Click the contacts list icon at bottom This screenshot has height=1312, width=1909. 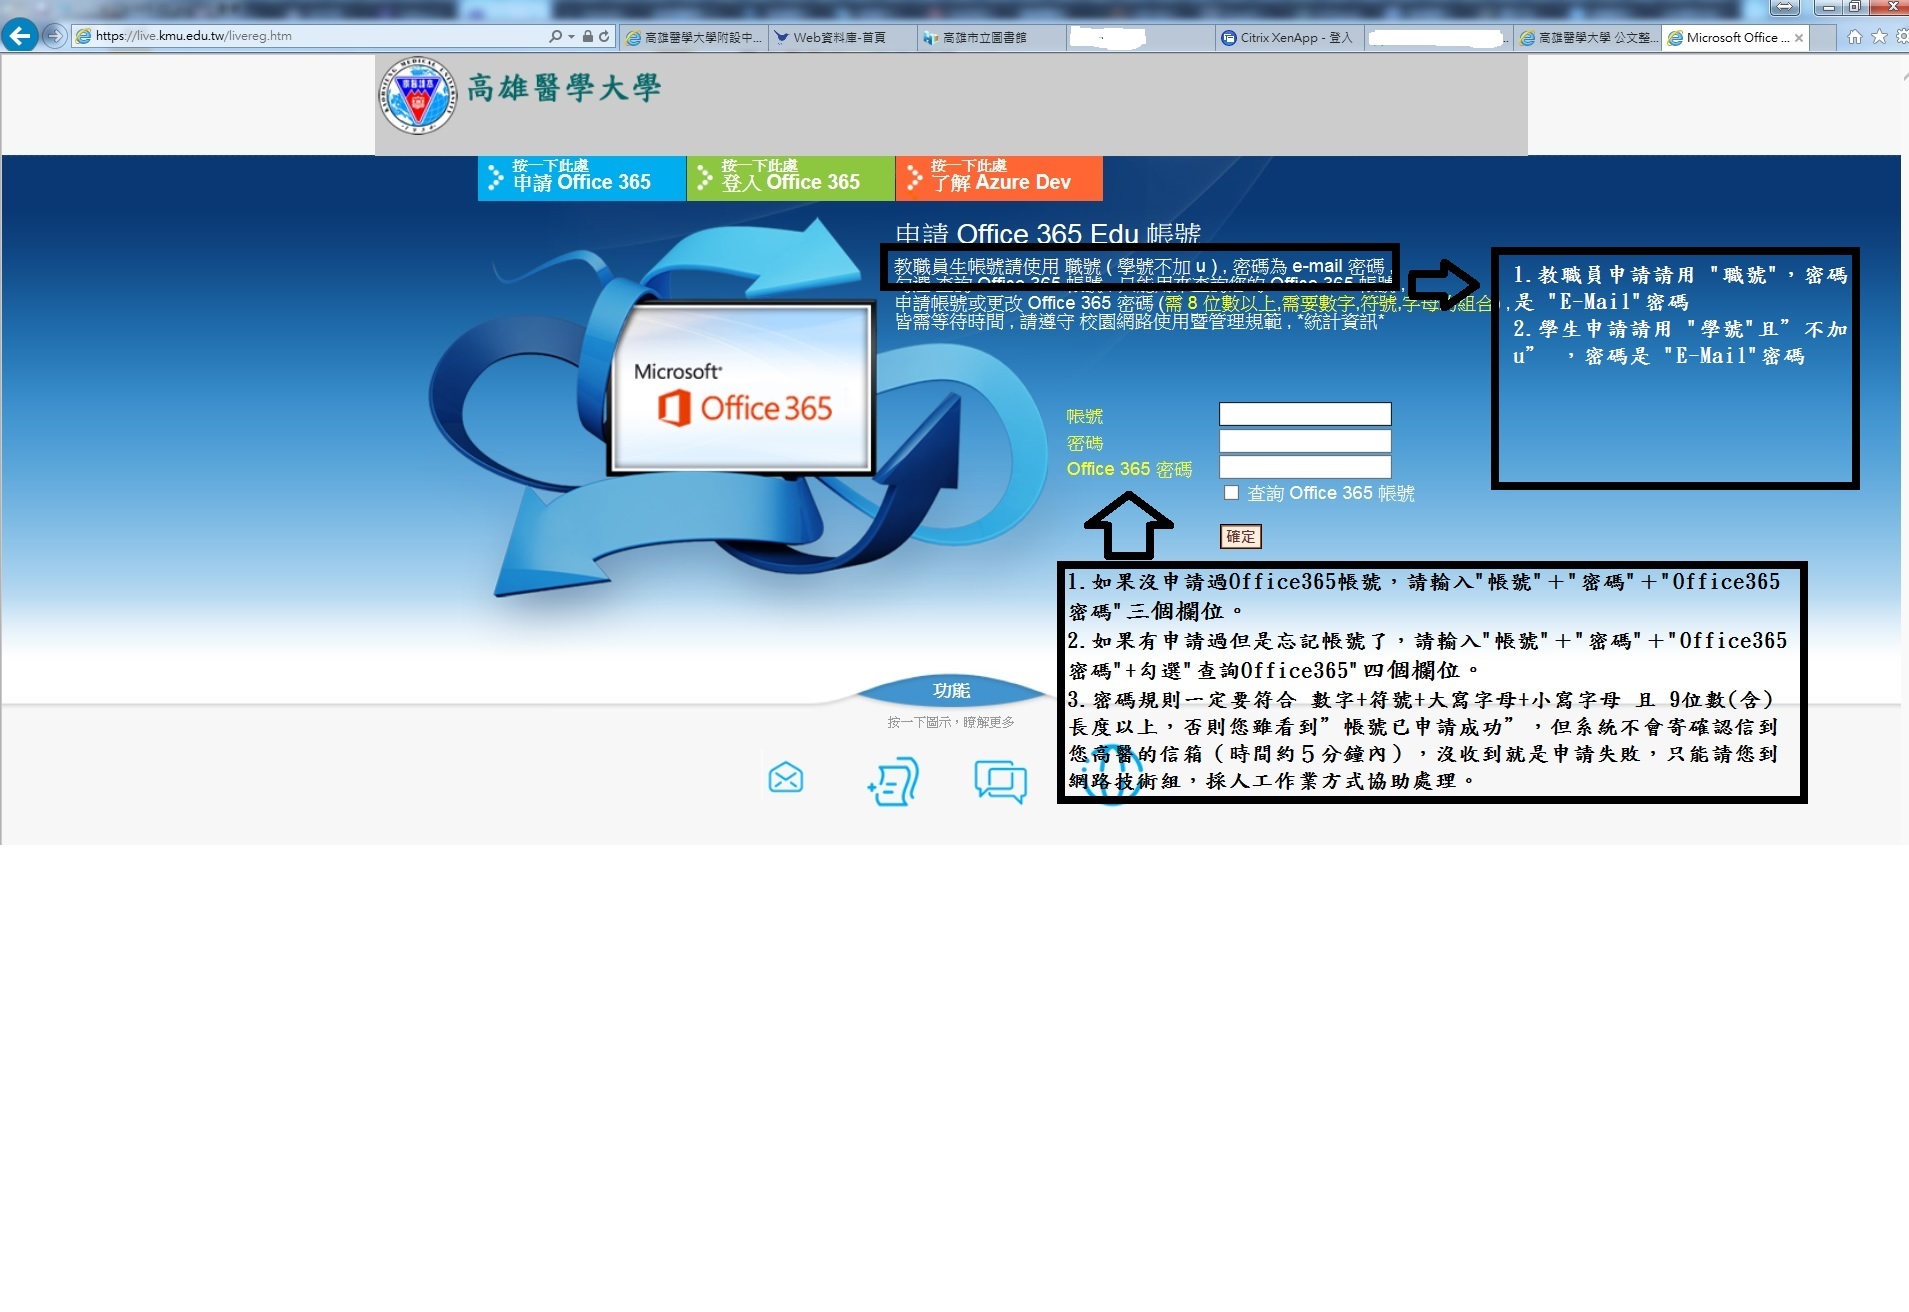tap(893, 781)
